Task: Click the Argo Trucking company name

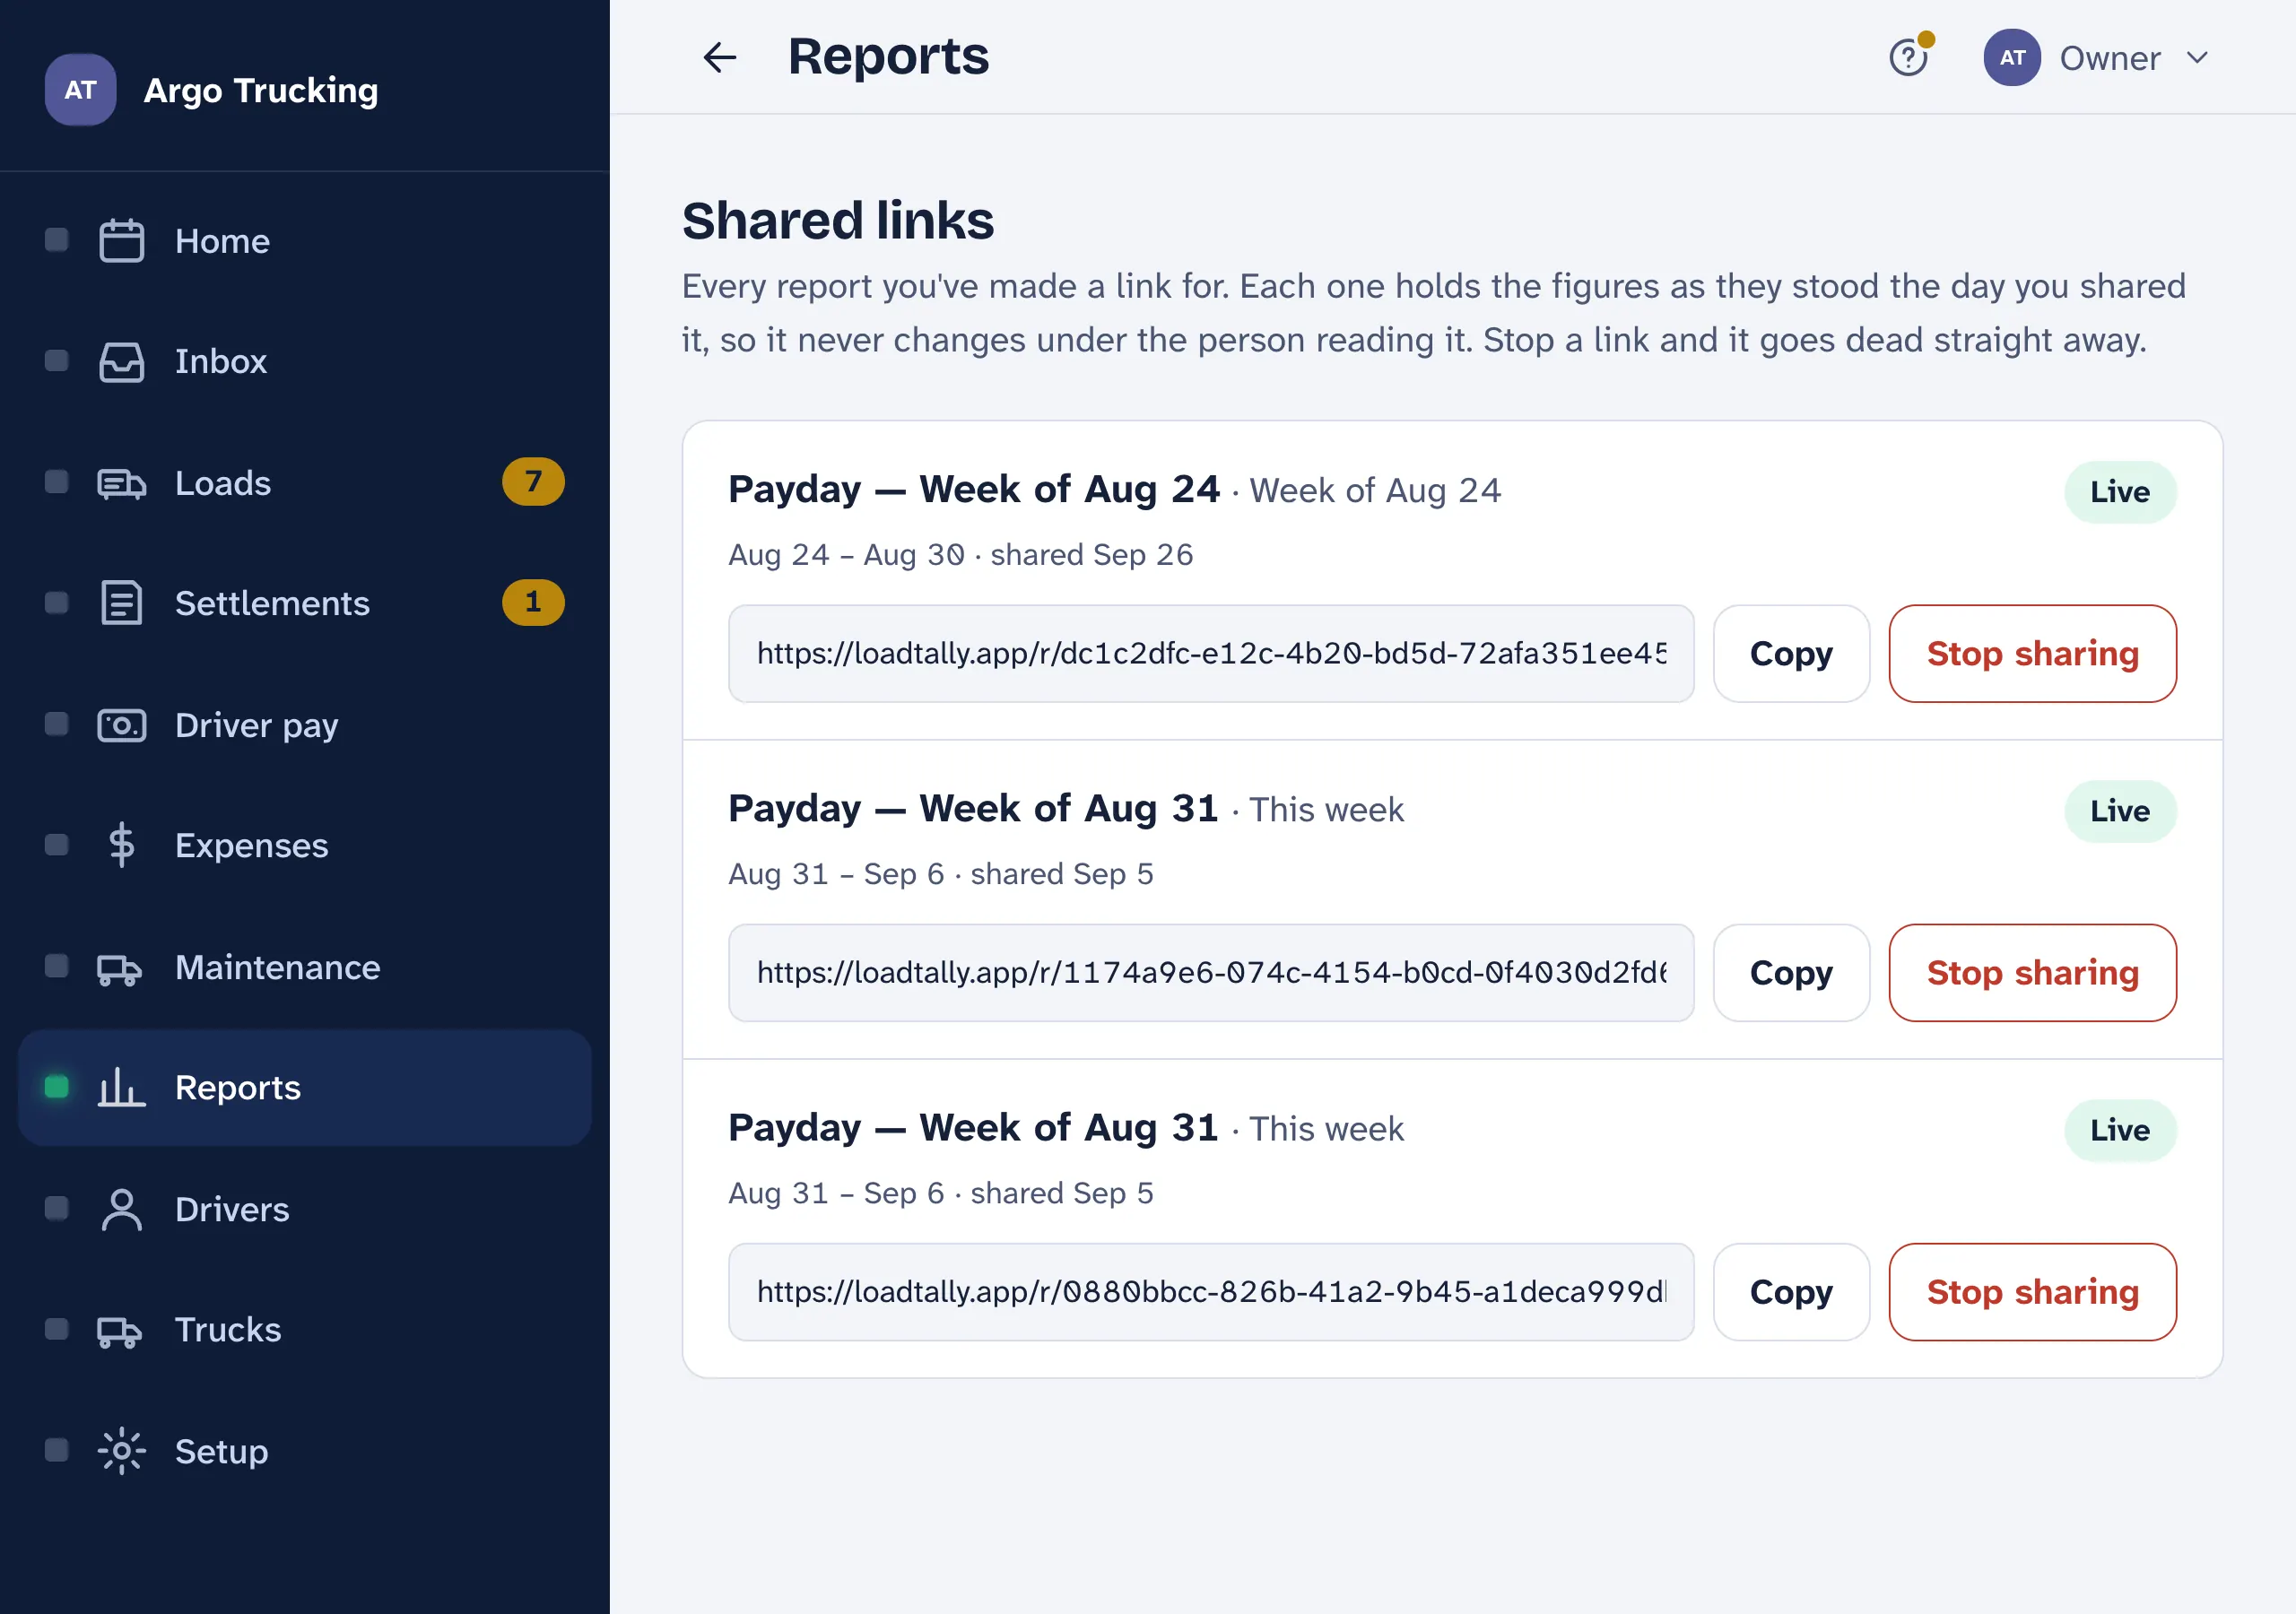Action: pos(261,91)
